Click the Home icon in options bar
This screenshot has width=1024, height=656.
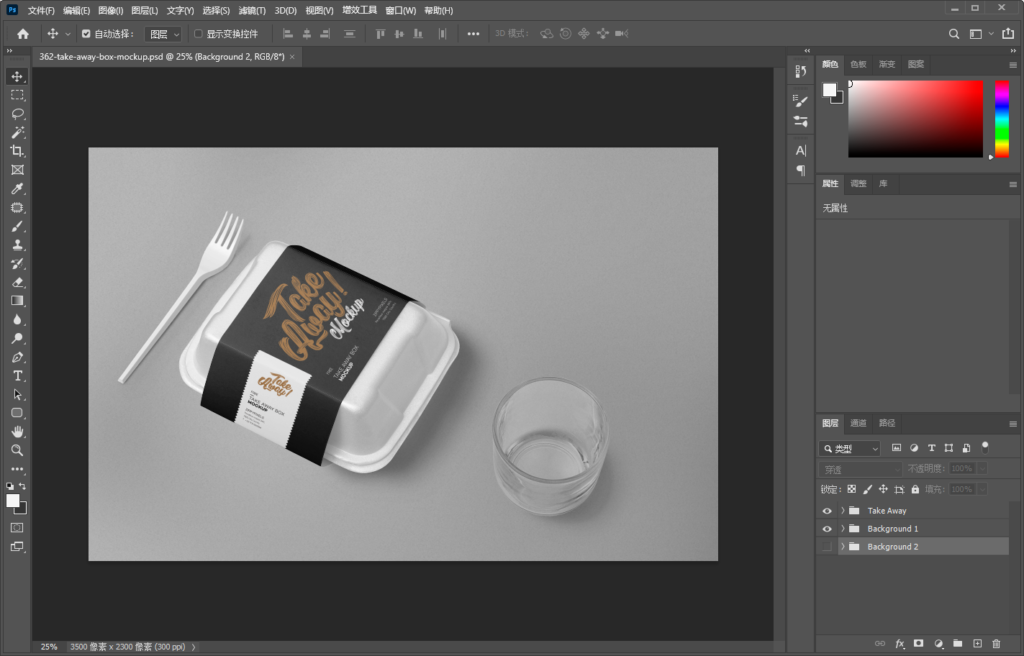(23, 34)
